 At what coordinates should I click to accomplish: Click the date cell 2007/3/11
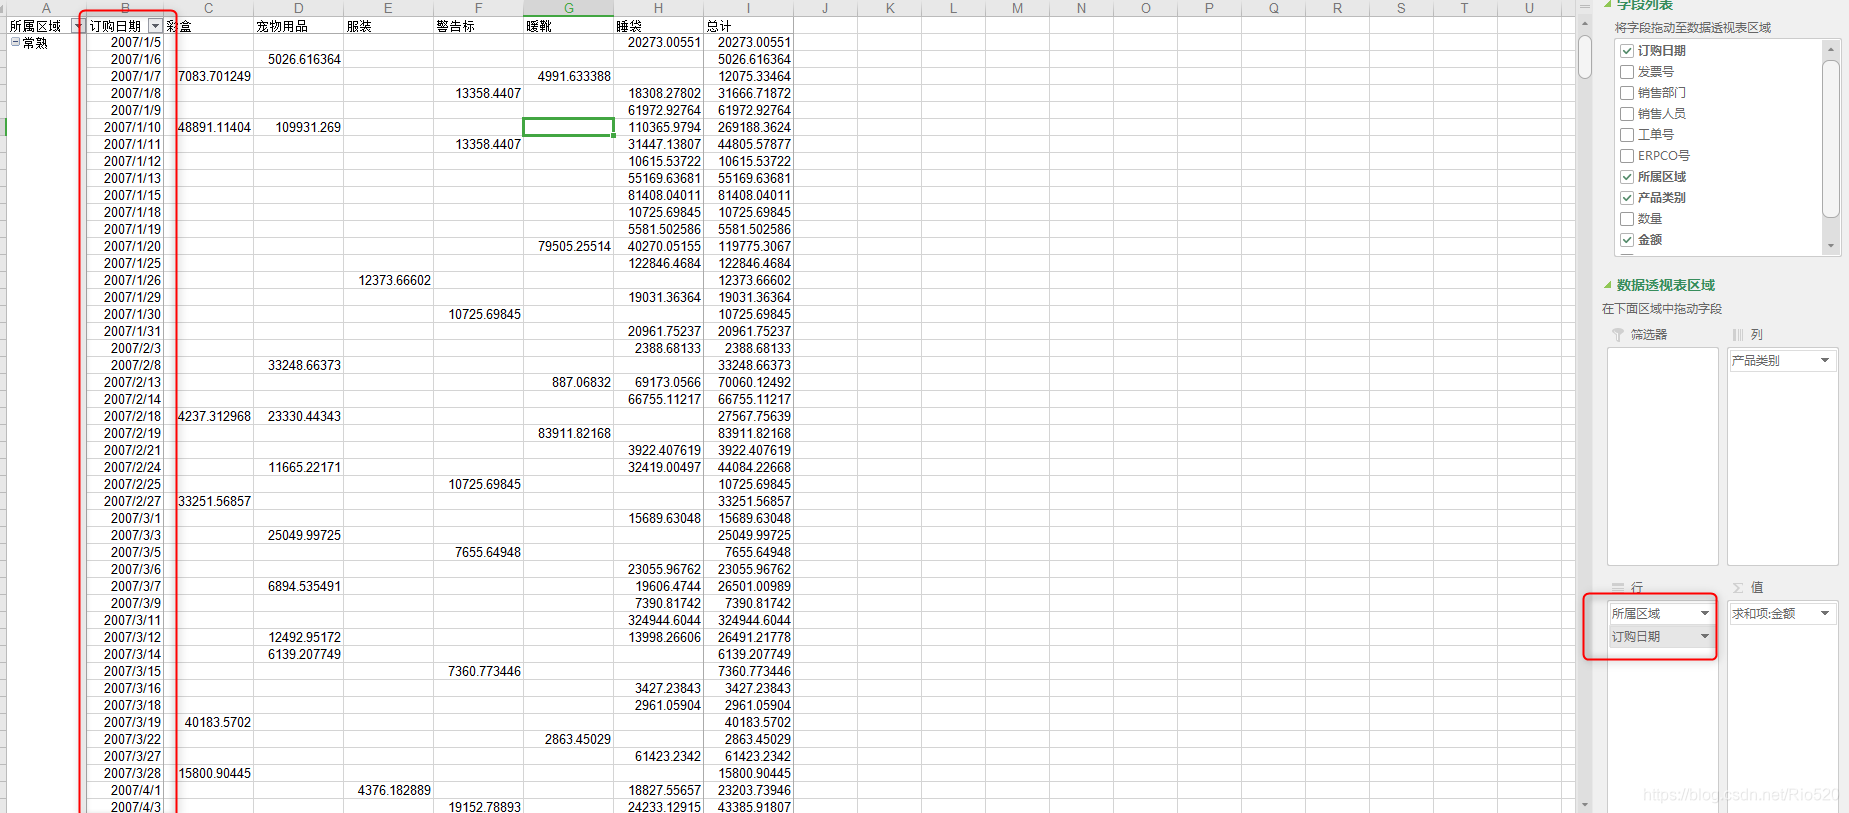(125, 621)
